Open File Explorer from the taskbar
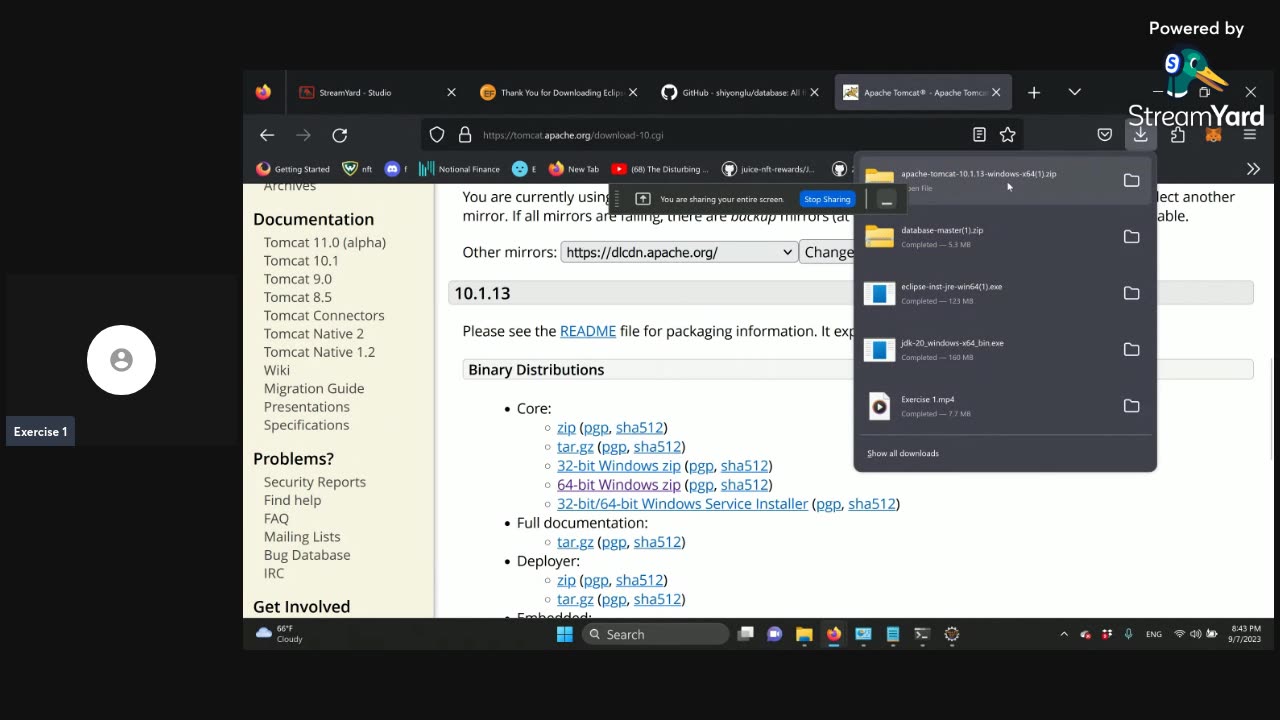The height and width of the screenshot is (720, 1280). coord(804,634)
